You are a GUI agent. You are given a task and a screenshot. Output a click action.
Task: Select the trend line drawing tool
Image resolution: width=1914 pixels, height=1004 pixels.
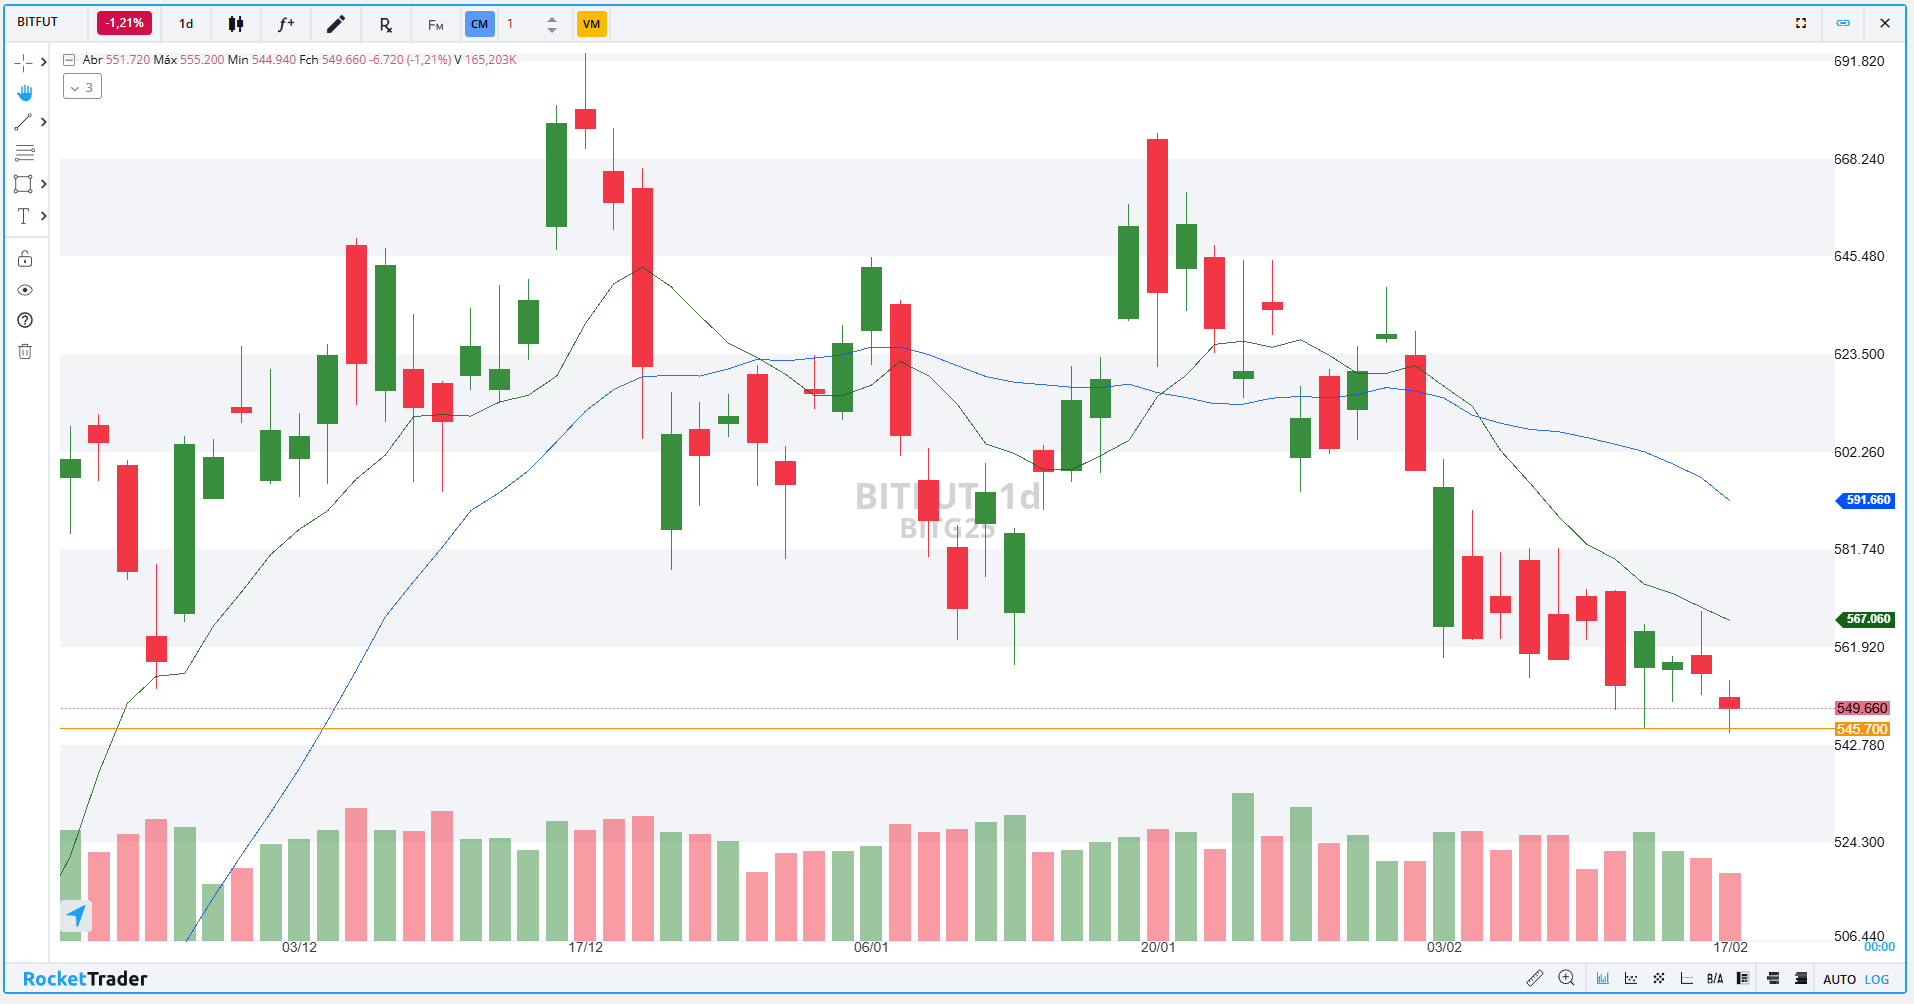23,122
